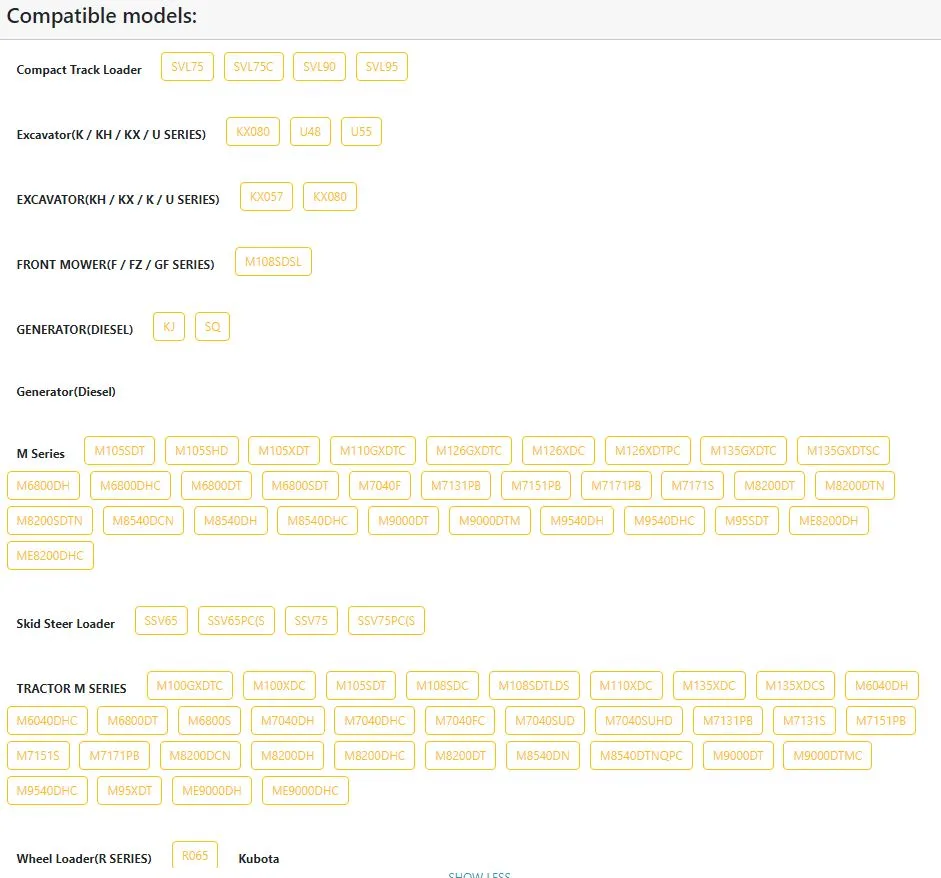941x878 pixels.
Task: Open the M8540DTNQPC tractor model
Action: 641,756
